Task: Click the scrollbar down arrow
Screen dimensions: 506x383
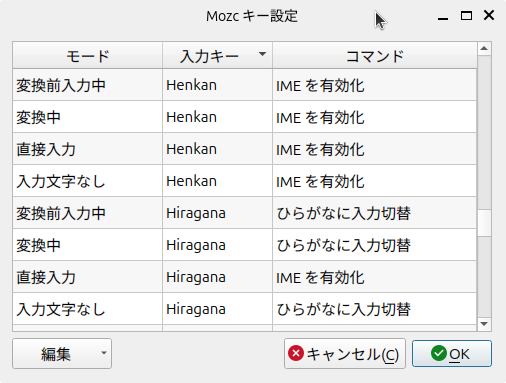Action: (484, 324)
